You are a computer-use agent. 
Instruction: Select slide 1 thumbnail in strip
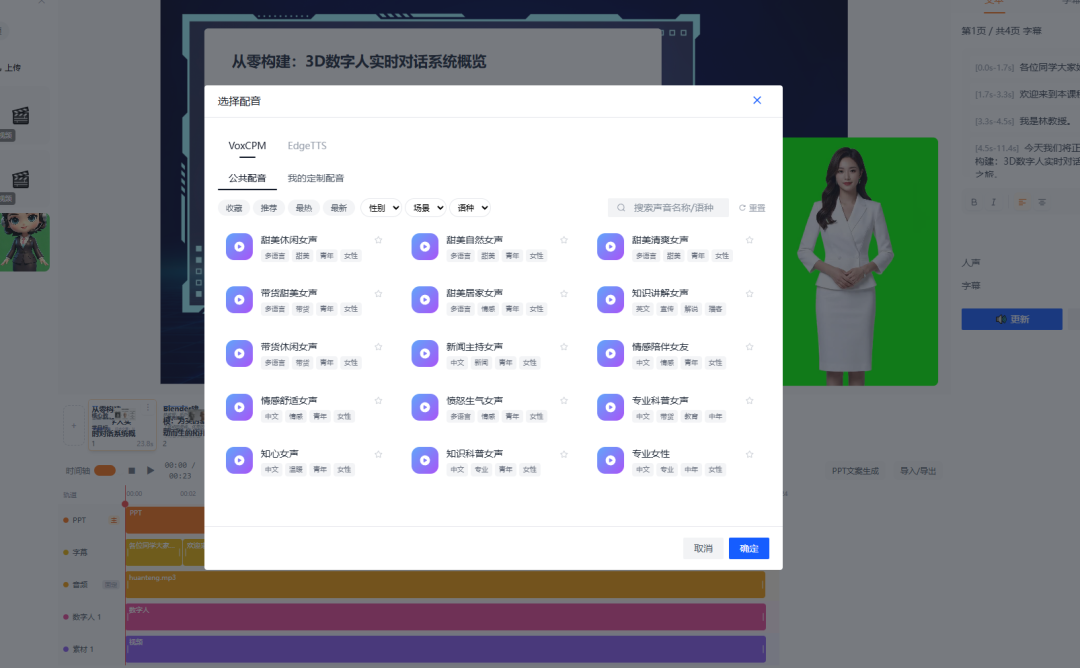[x=122, y=424]
